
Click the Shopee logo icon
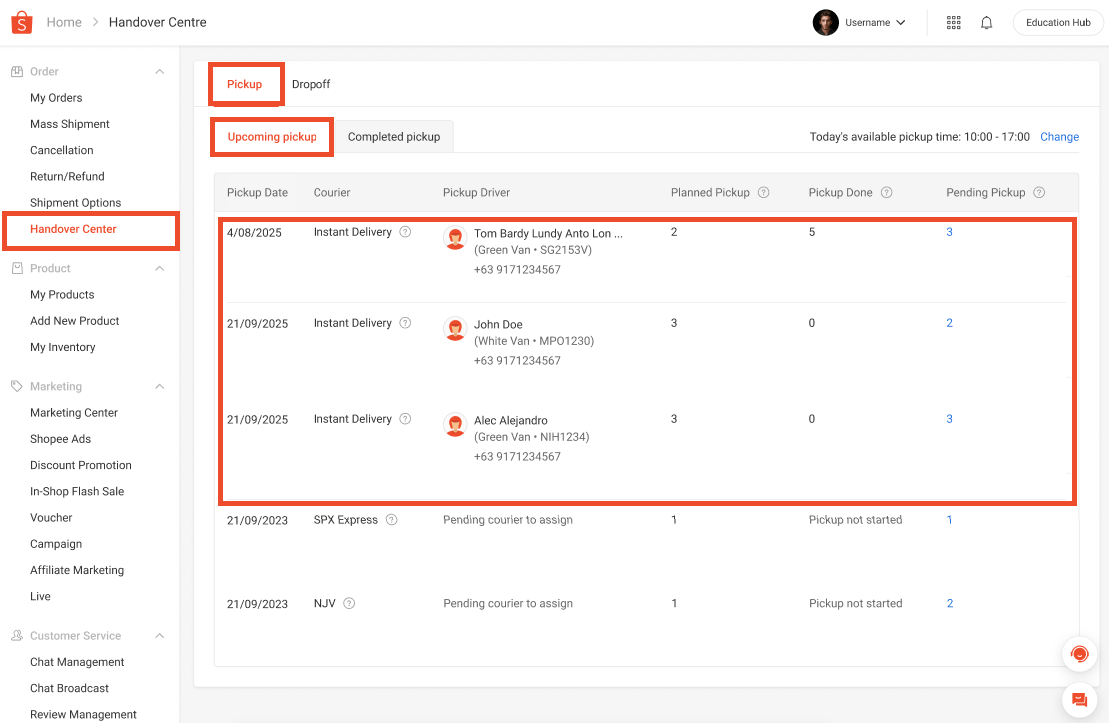22,23
